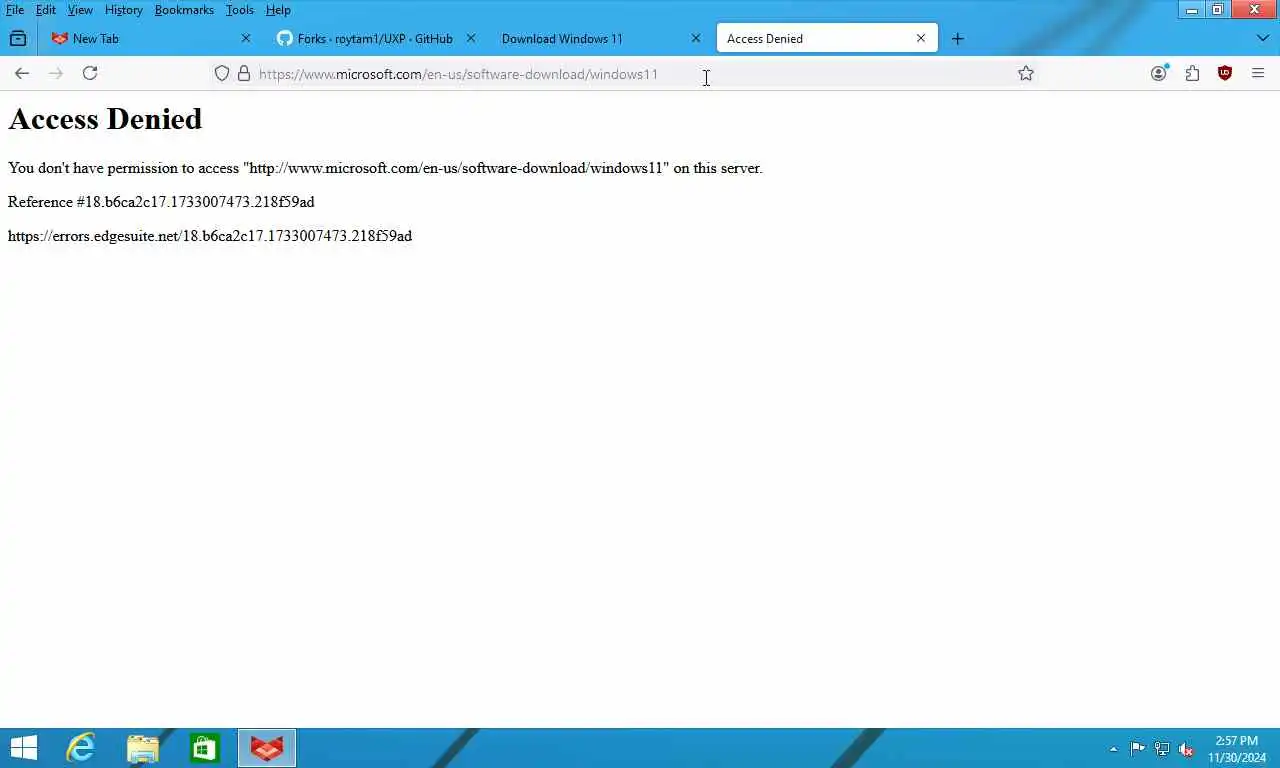Restore down the browser window

[1217, 10]
